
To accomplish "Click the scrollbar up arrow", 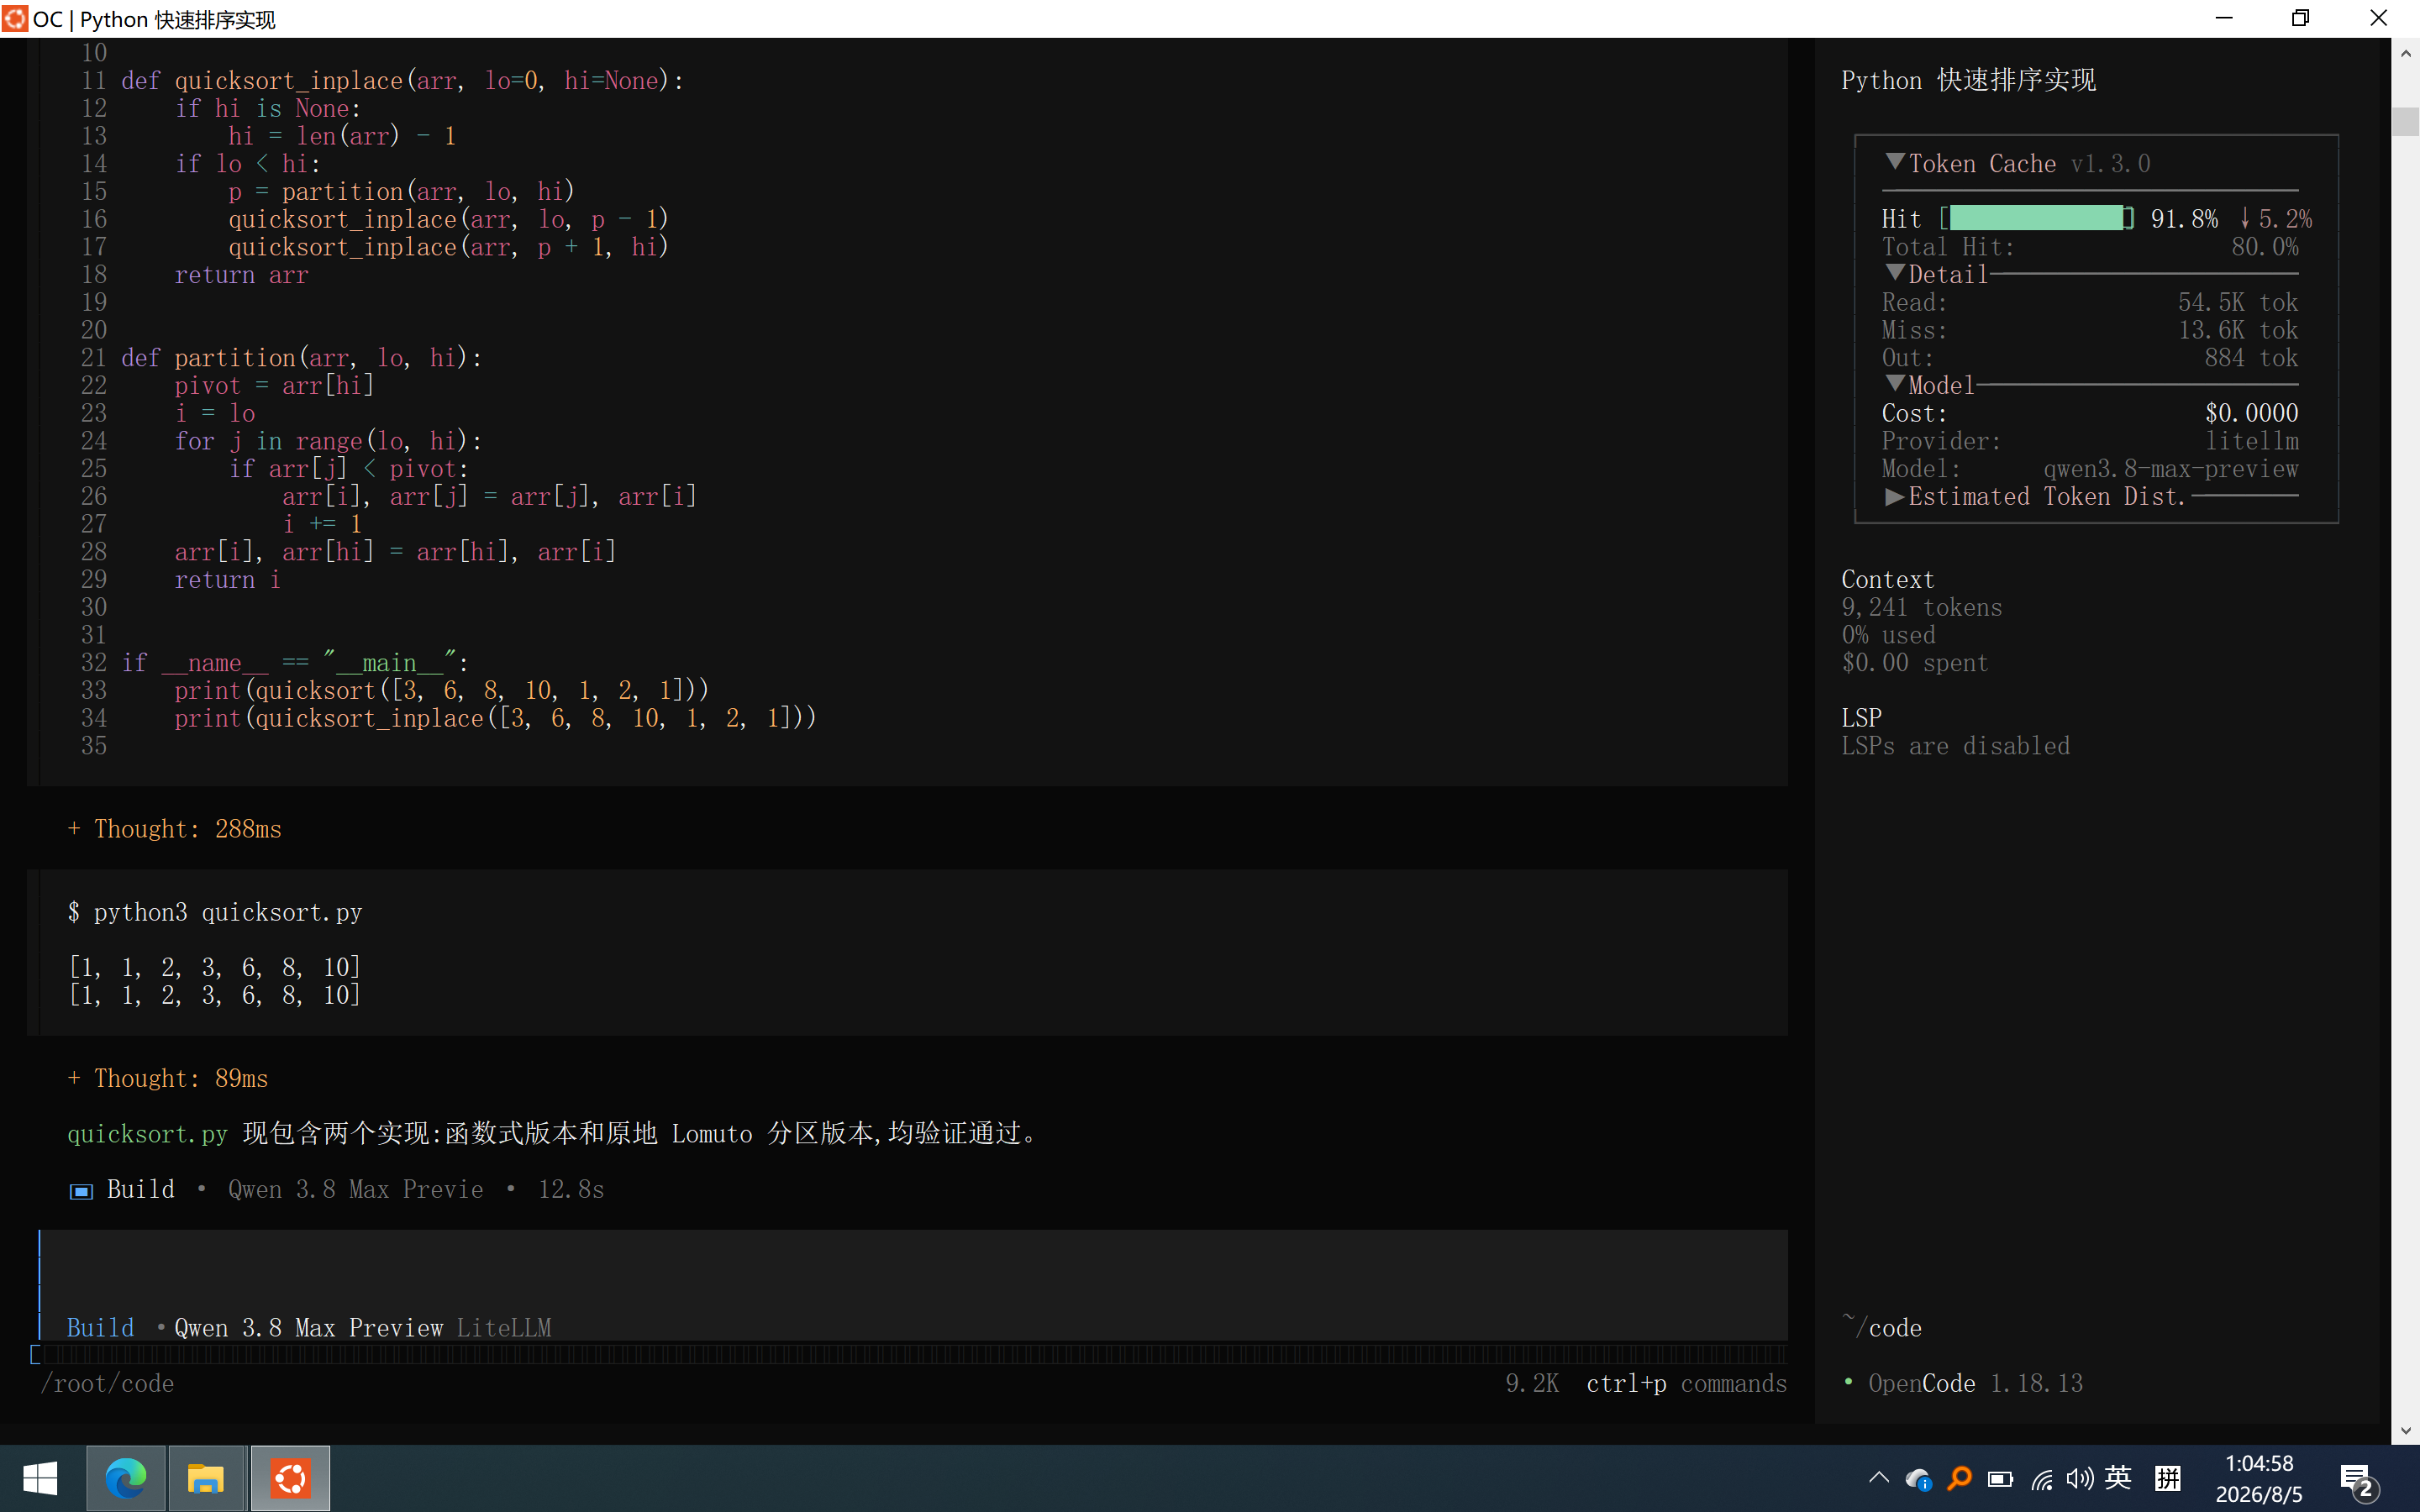I will point(2405,54).
